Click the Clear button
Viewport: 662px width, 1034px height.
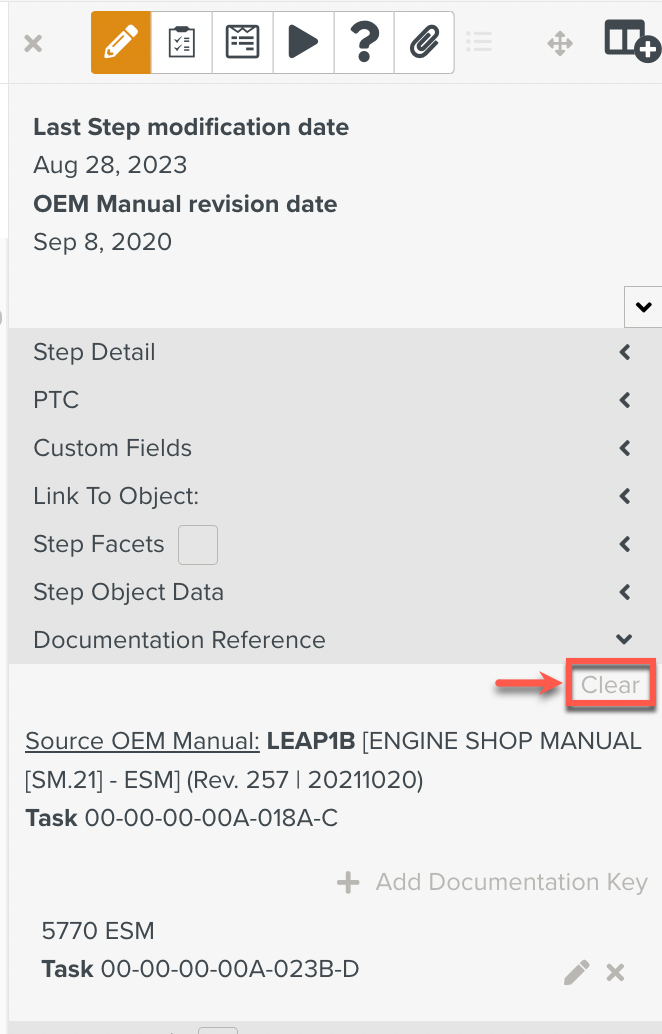point(611,684)
